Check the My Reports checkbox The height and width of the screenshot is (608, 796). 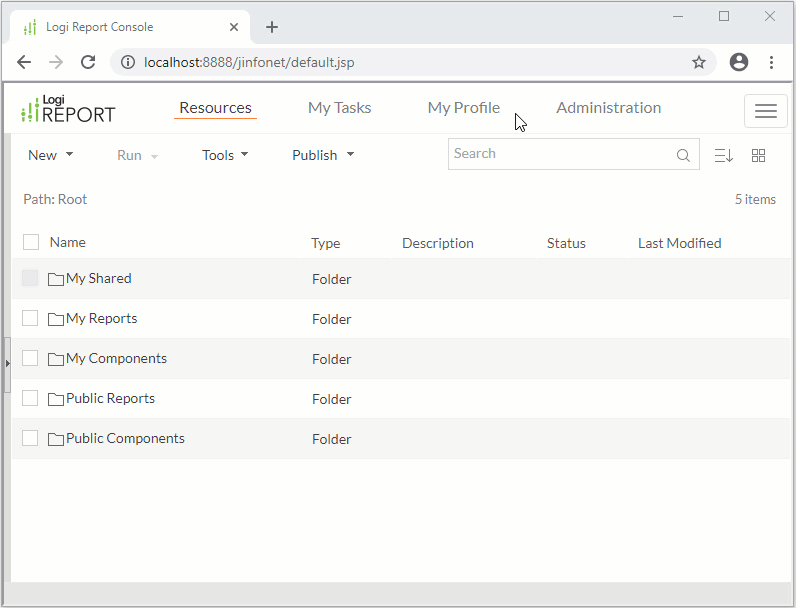30,318
